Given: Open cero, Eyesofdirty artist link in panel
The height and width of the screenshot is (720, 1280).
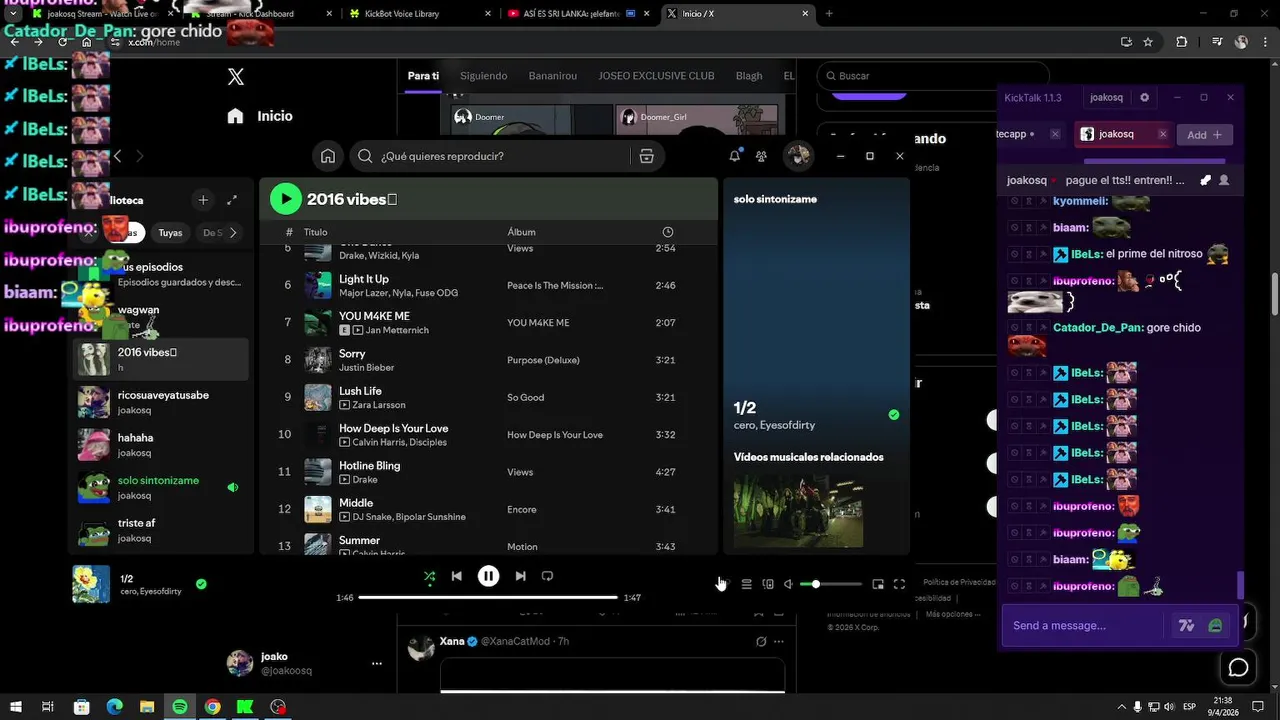Looking at the screenshot, I should 774,425.
